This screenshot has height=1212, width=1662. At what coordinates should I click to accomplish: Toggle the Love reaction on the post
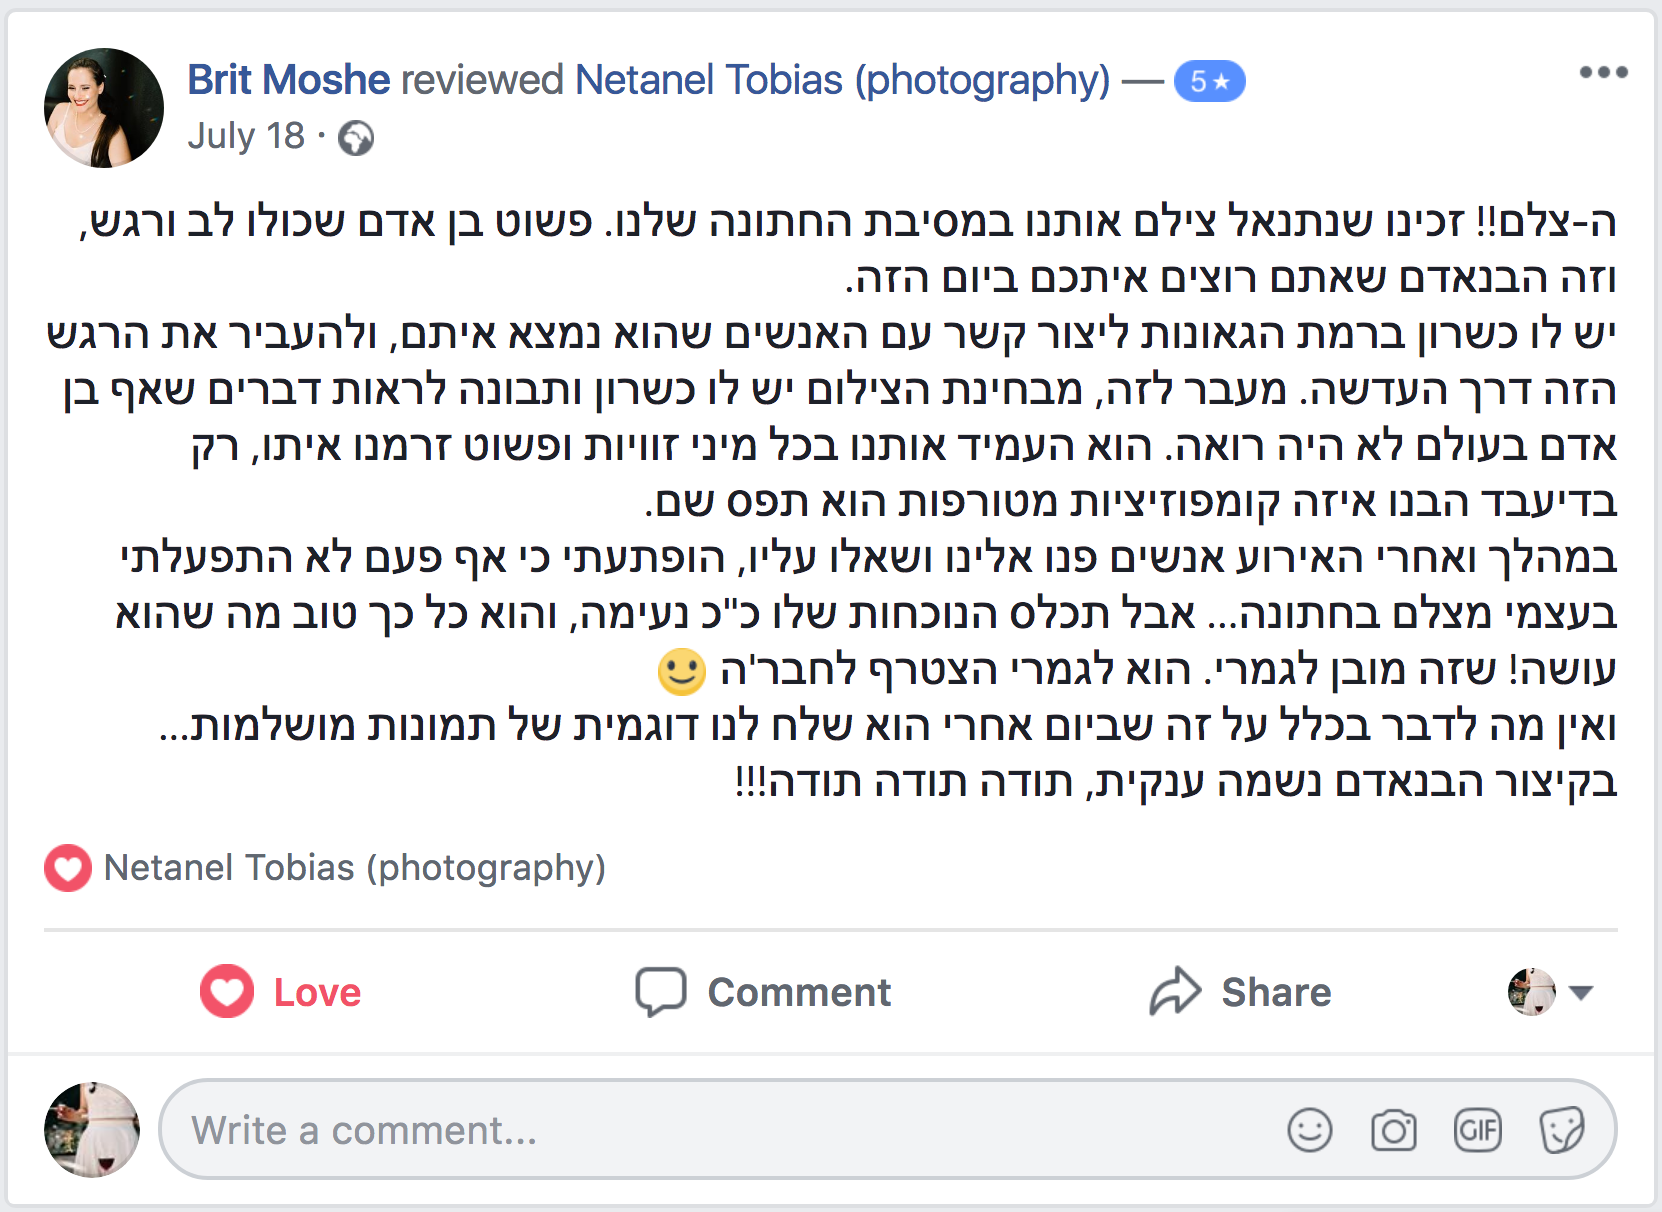click(x=280, y=992)
